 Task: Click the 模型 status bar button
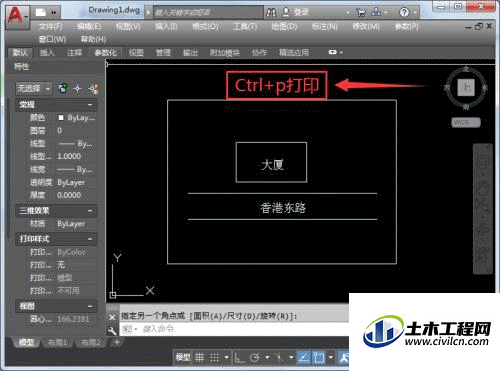click(183, 358)
